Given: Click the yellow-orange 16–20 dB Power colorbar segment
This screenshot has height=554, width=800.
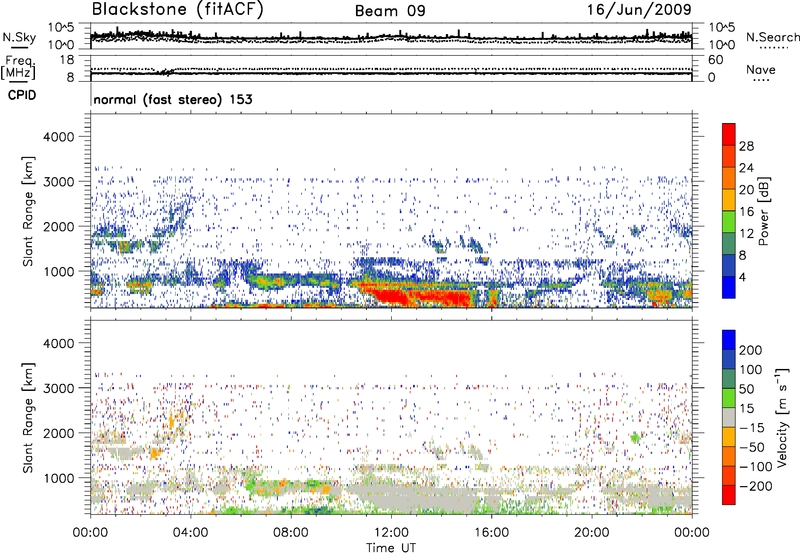Looking at the screenshot, I should click(729, 200).
